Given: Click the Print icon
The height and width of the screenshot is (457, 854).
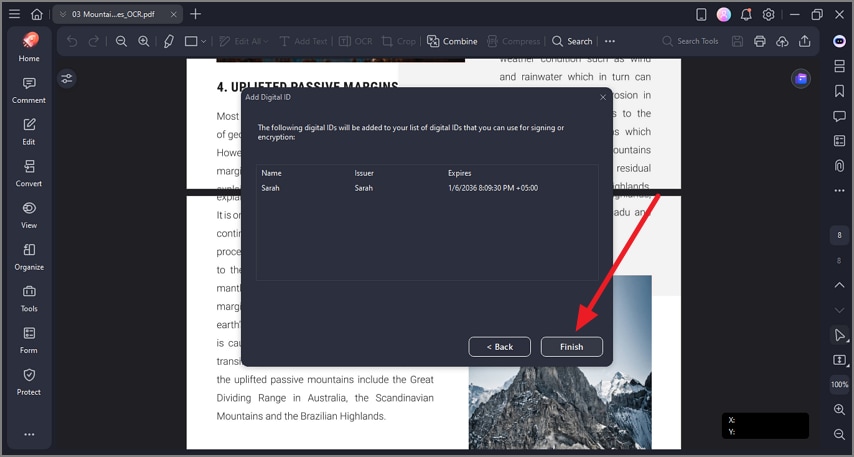Looking at the screenshot, I should (760, 41).
